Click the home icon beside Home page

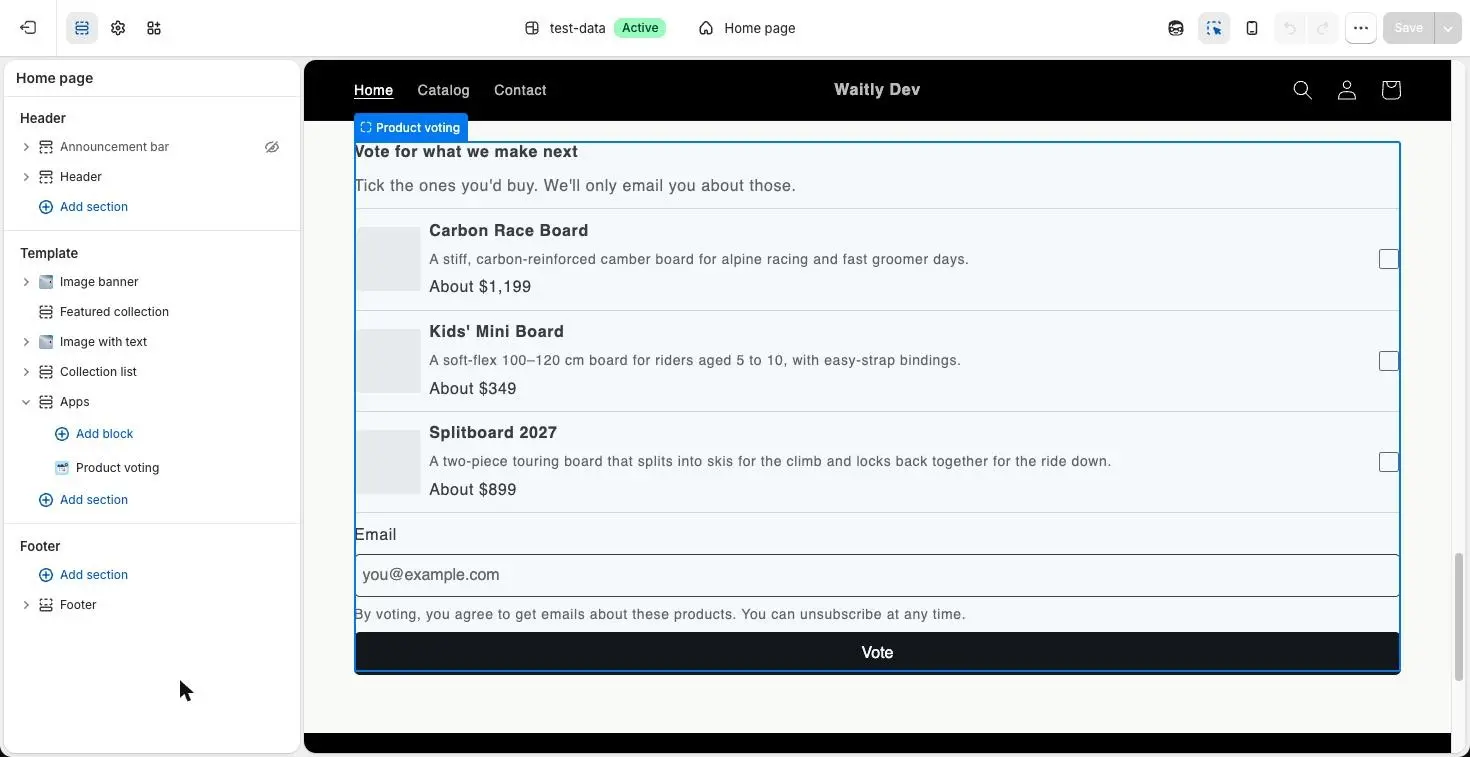[x=706, y=28]
